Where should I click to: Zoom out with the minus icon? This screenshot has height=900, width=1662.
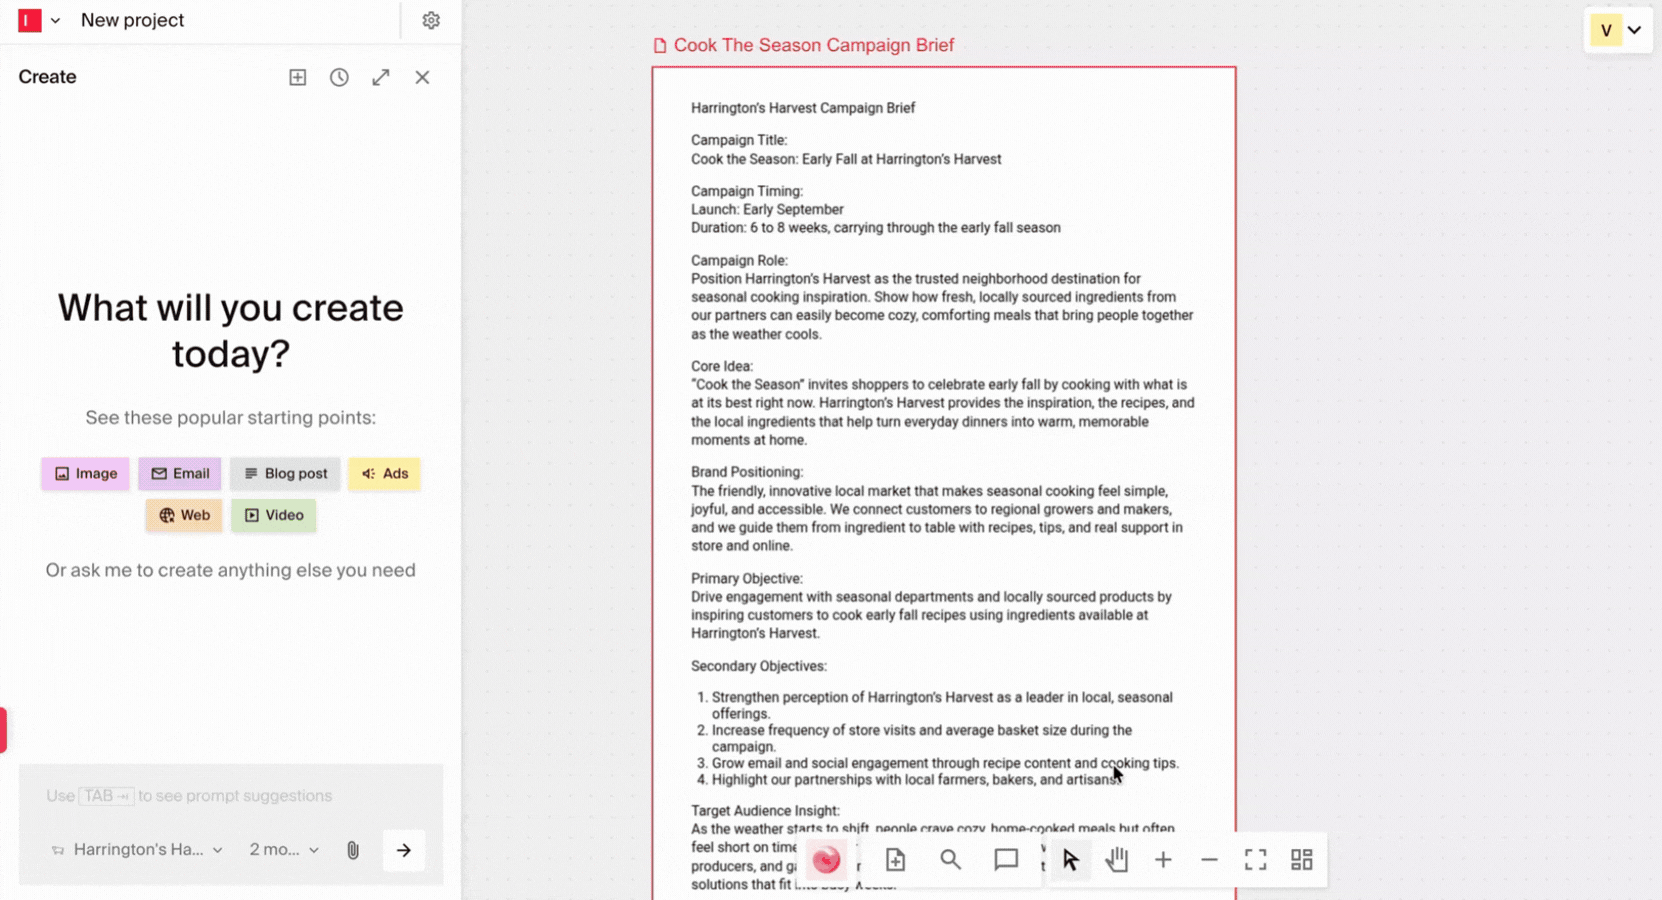(x=1209, y=860)
